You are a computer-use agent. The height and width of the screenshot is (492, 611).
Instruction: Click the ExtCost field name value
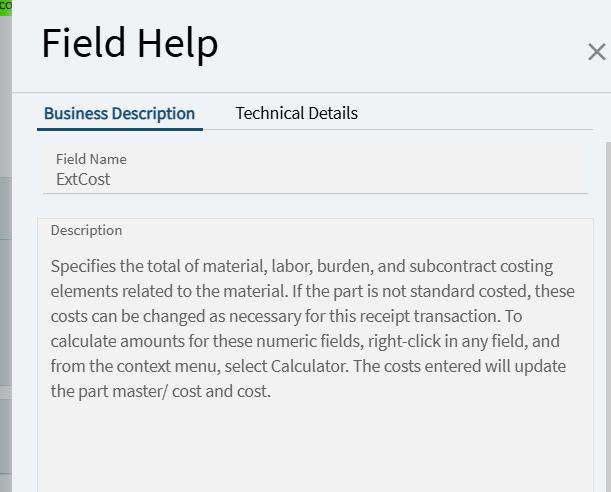[83, 180]
